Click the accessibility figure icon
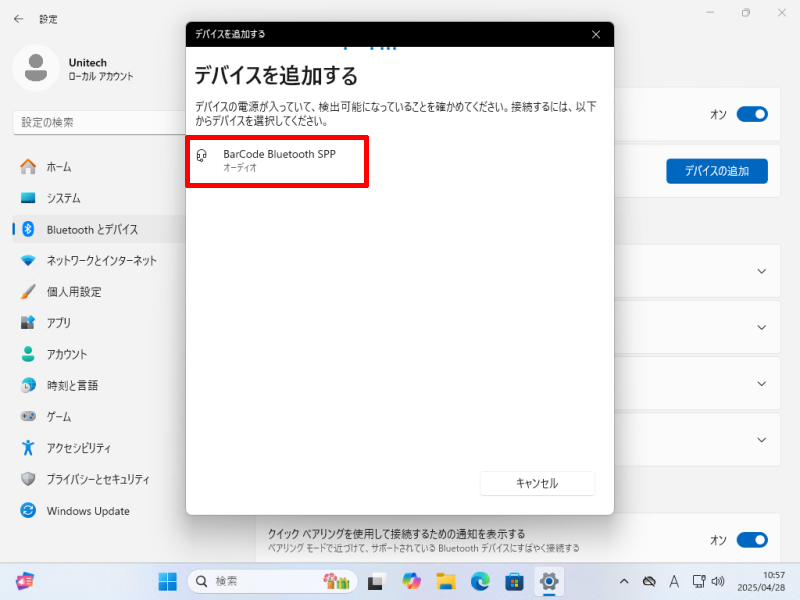 28,448
